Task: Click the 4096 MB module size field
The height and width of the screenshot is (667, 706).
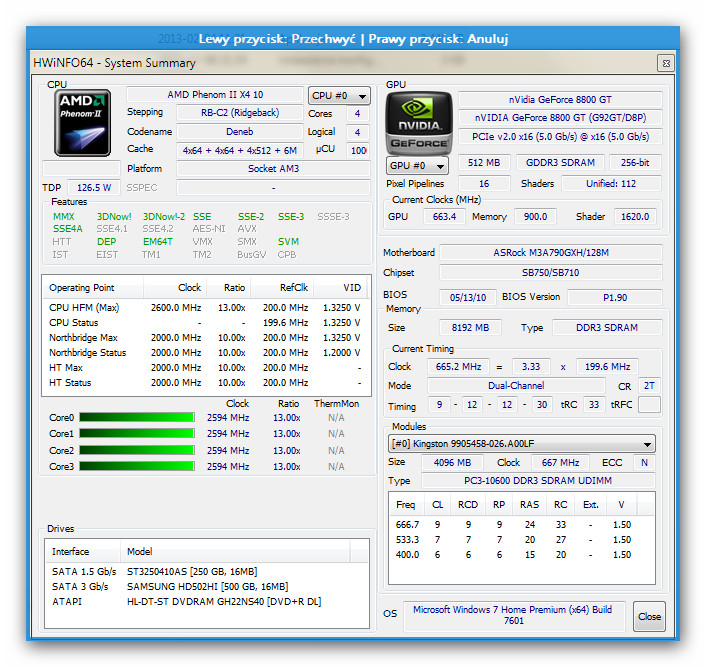Action: (x=452, y=463)
